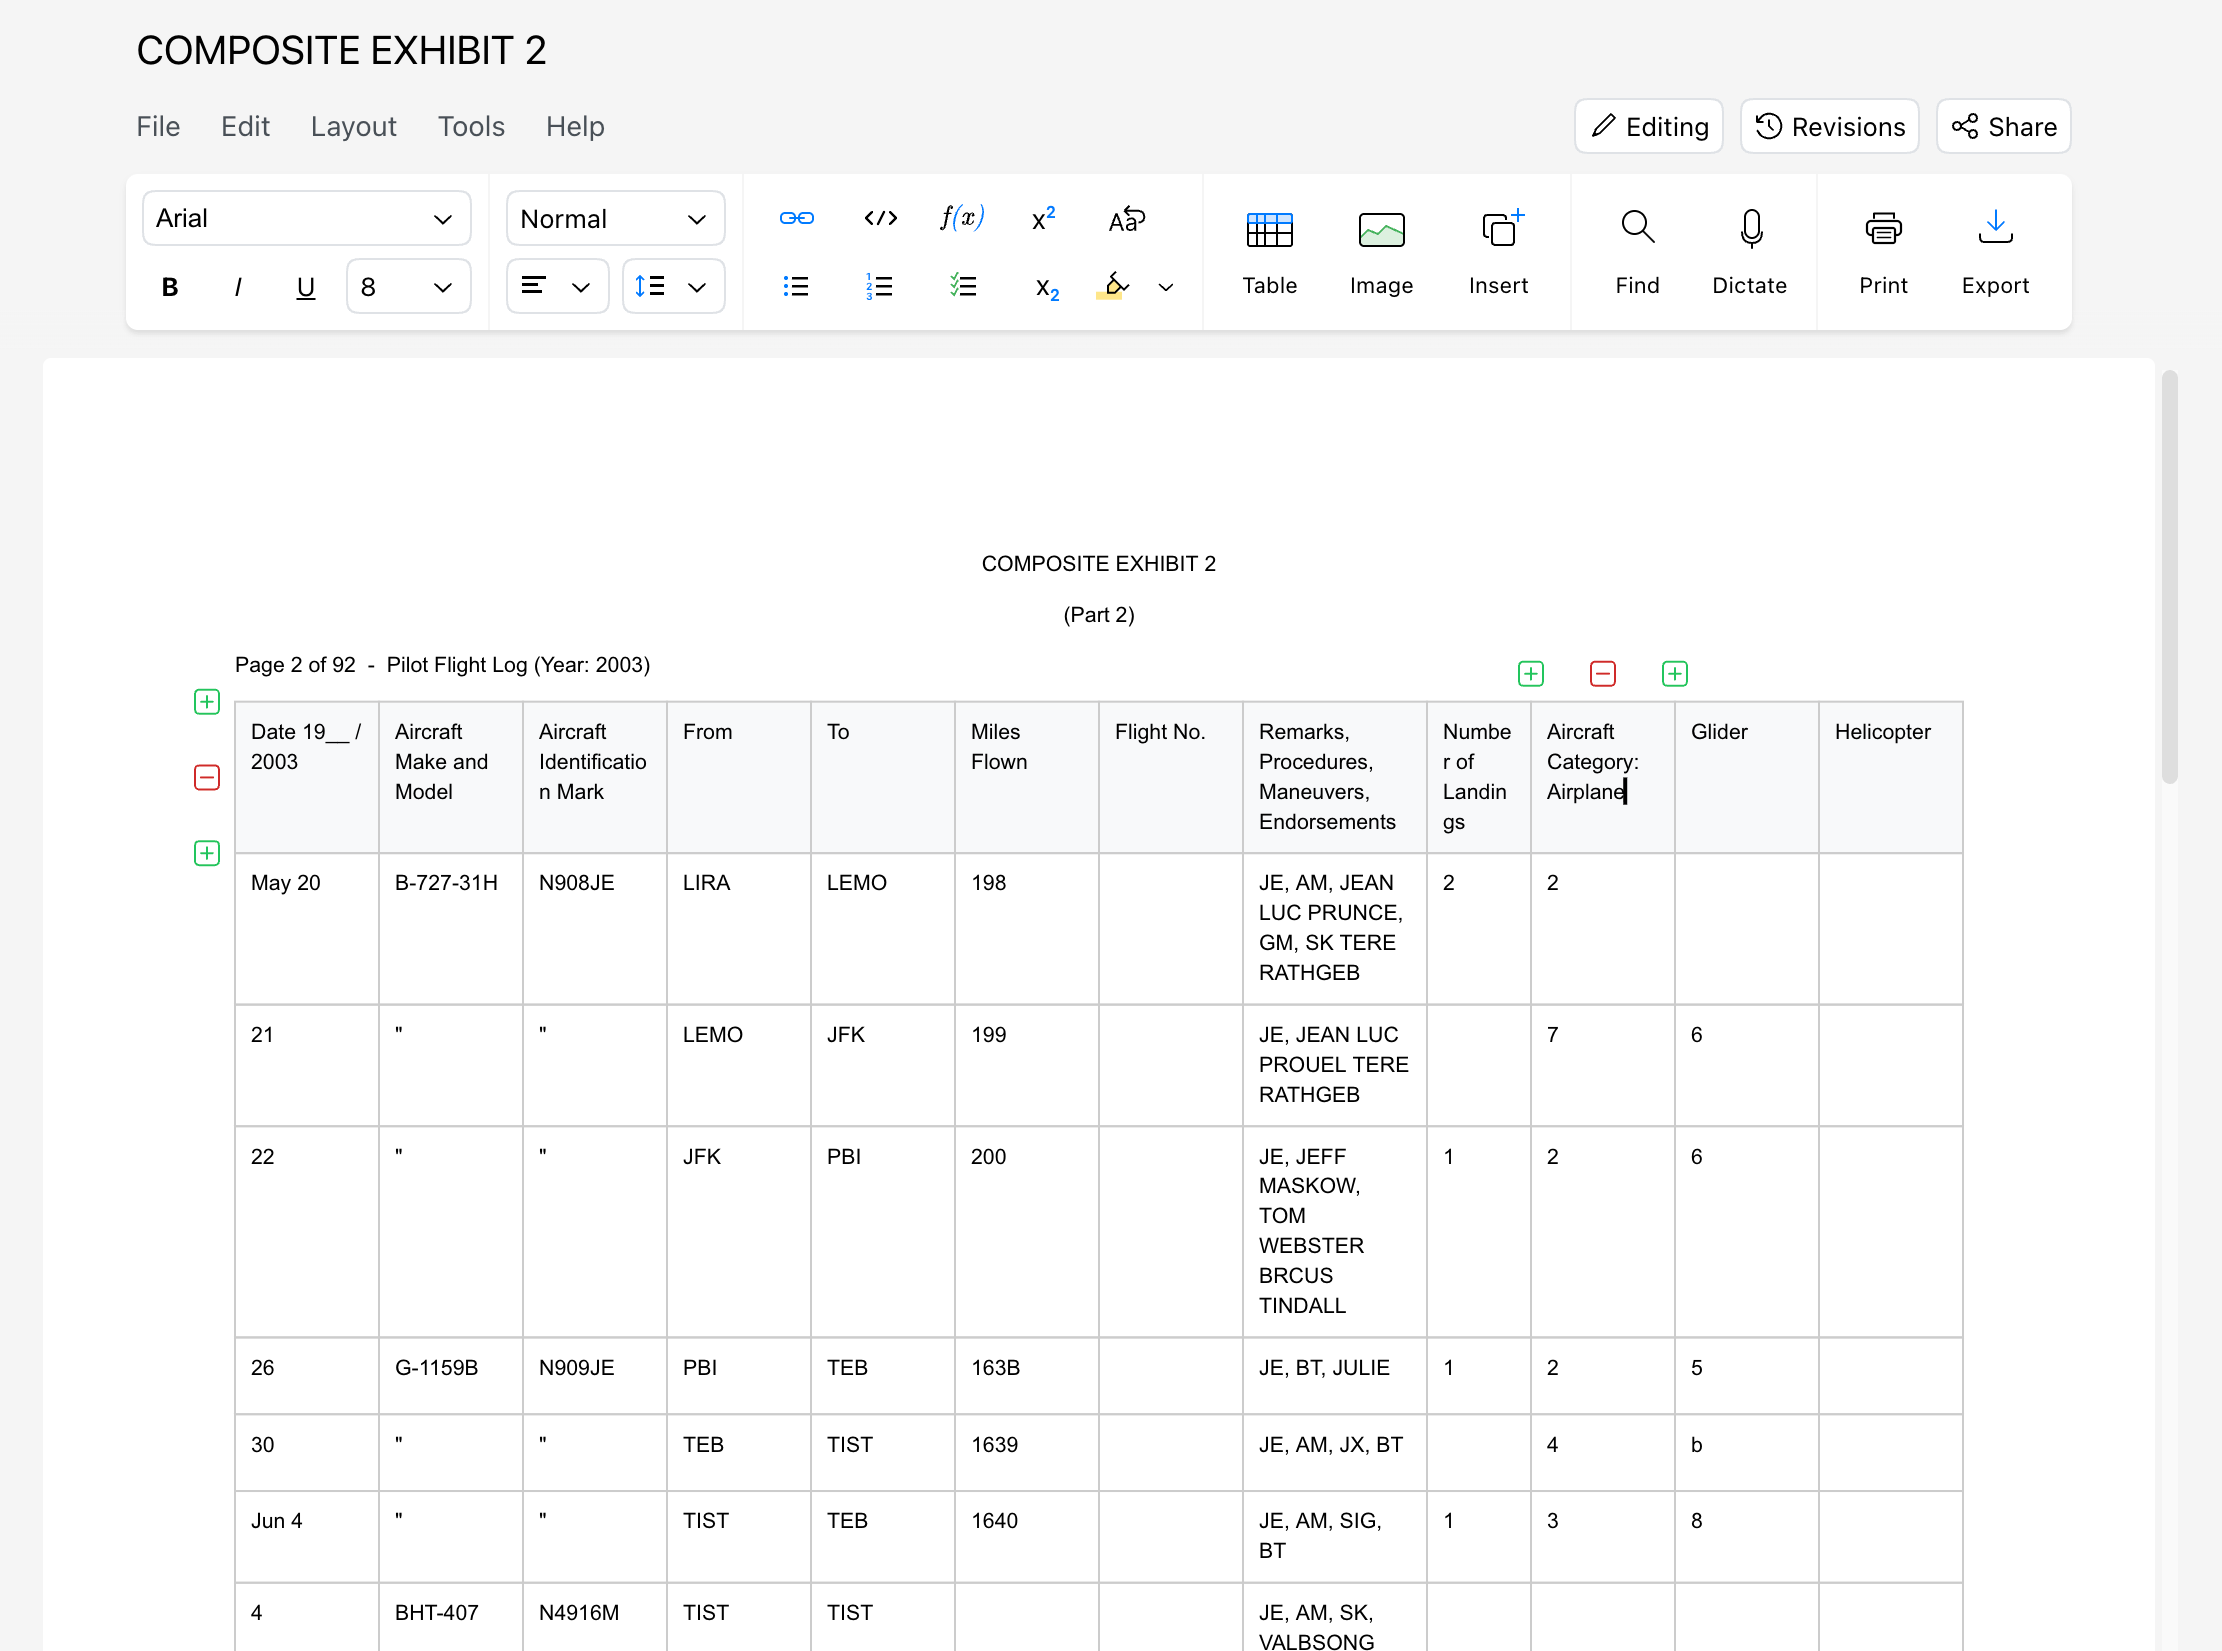The image size is (2222, 1651).
Task: Open Revisions history
Action: pos(1830,126)
